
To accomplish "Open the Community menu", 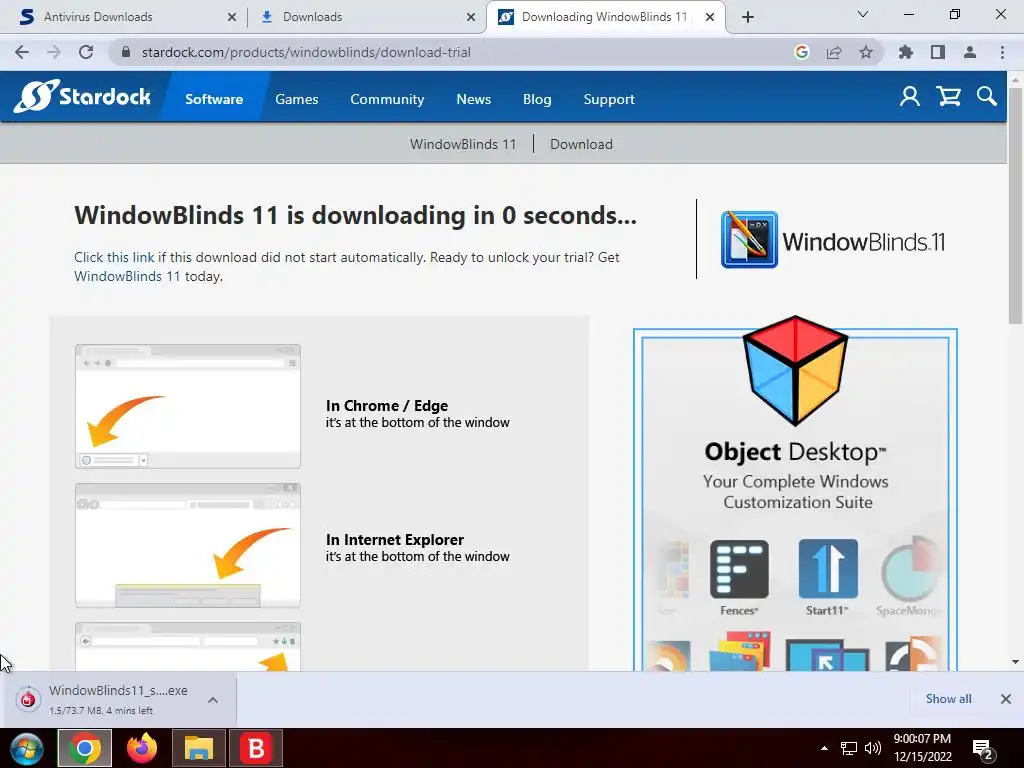I will [x=387, y=99].
